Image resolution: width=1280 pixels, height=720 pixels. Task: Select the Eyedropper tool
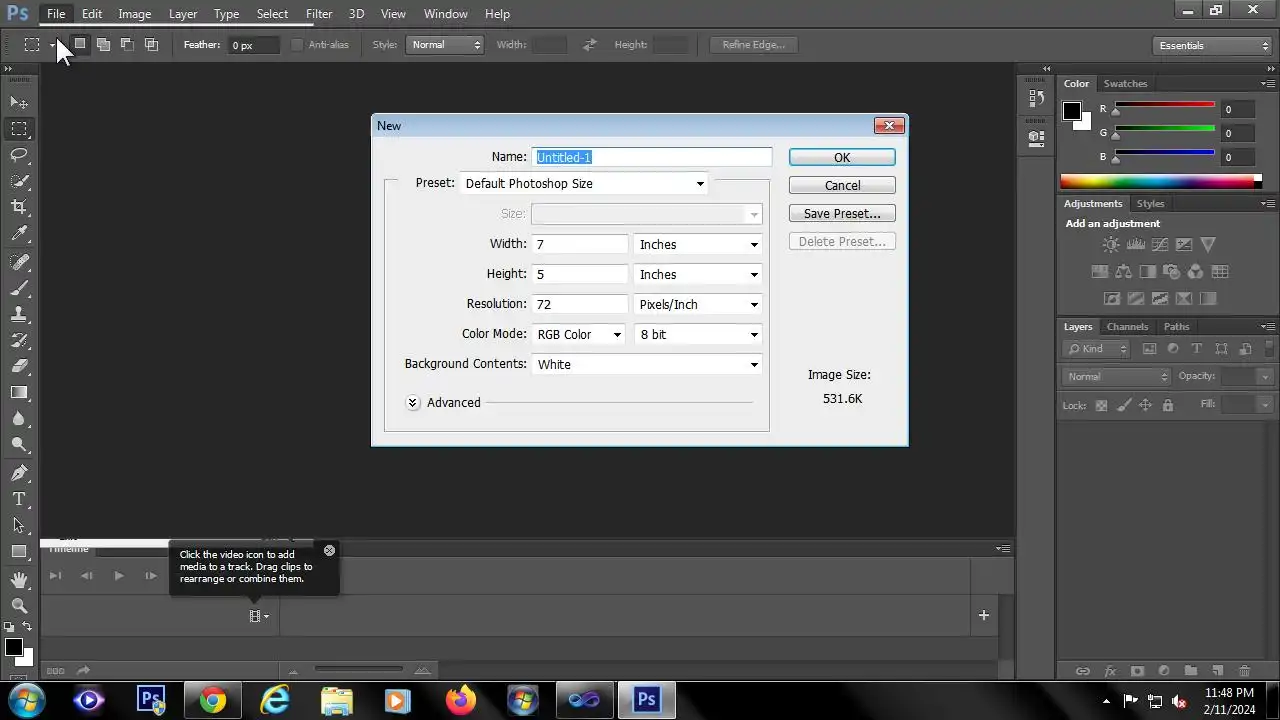[19, 233]
